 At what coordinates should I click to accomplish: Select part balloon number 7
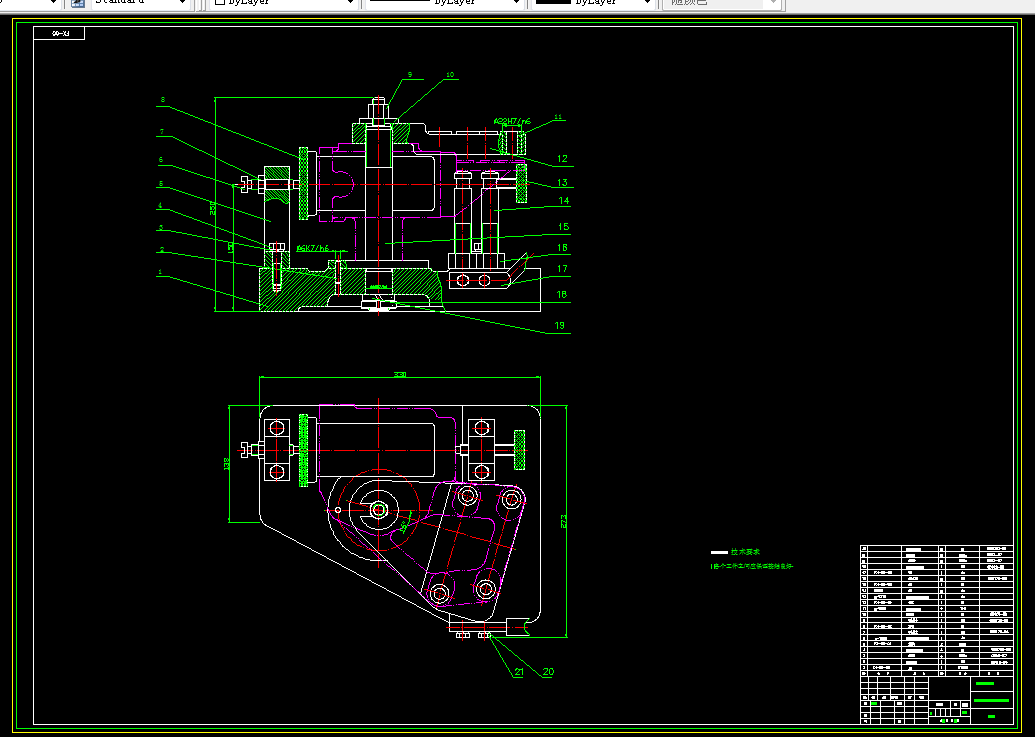pyautogui.click(x=161, y=132)
